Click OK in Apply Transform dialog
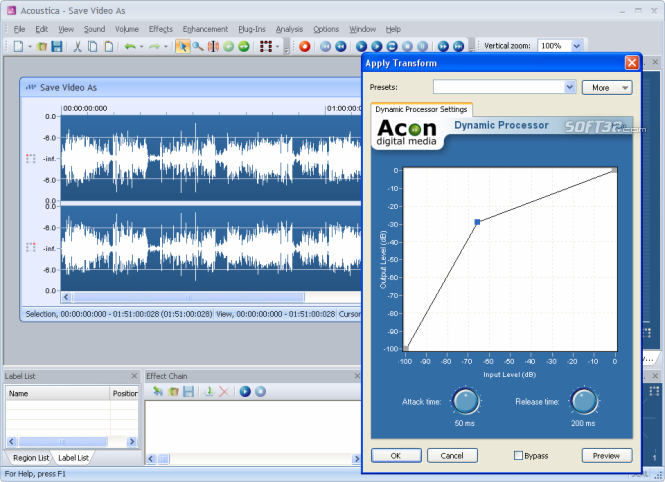This screenshot has width=665, height=482. coord(396,456)
